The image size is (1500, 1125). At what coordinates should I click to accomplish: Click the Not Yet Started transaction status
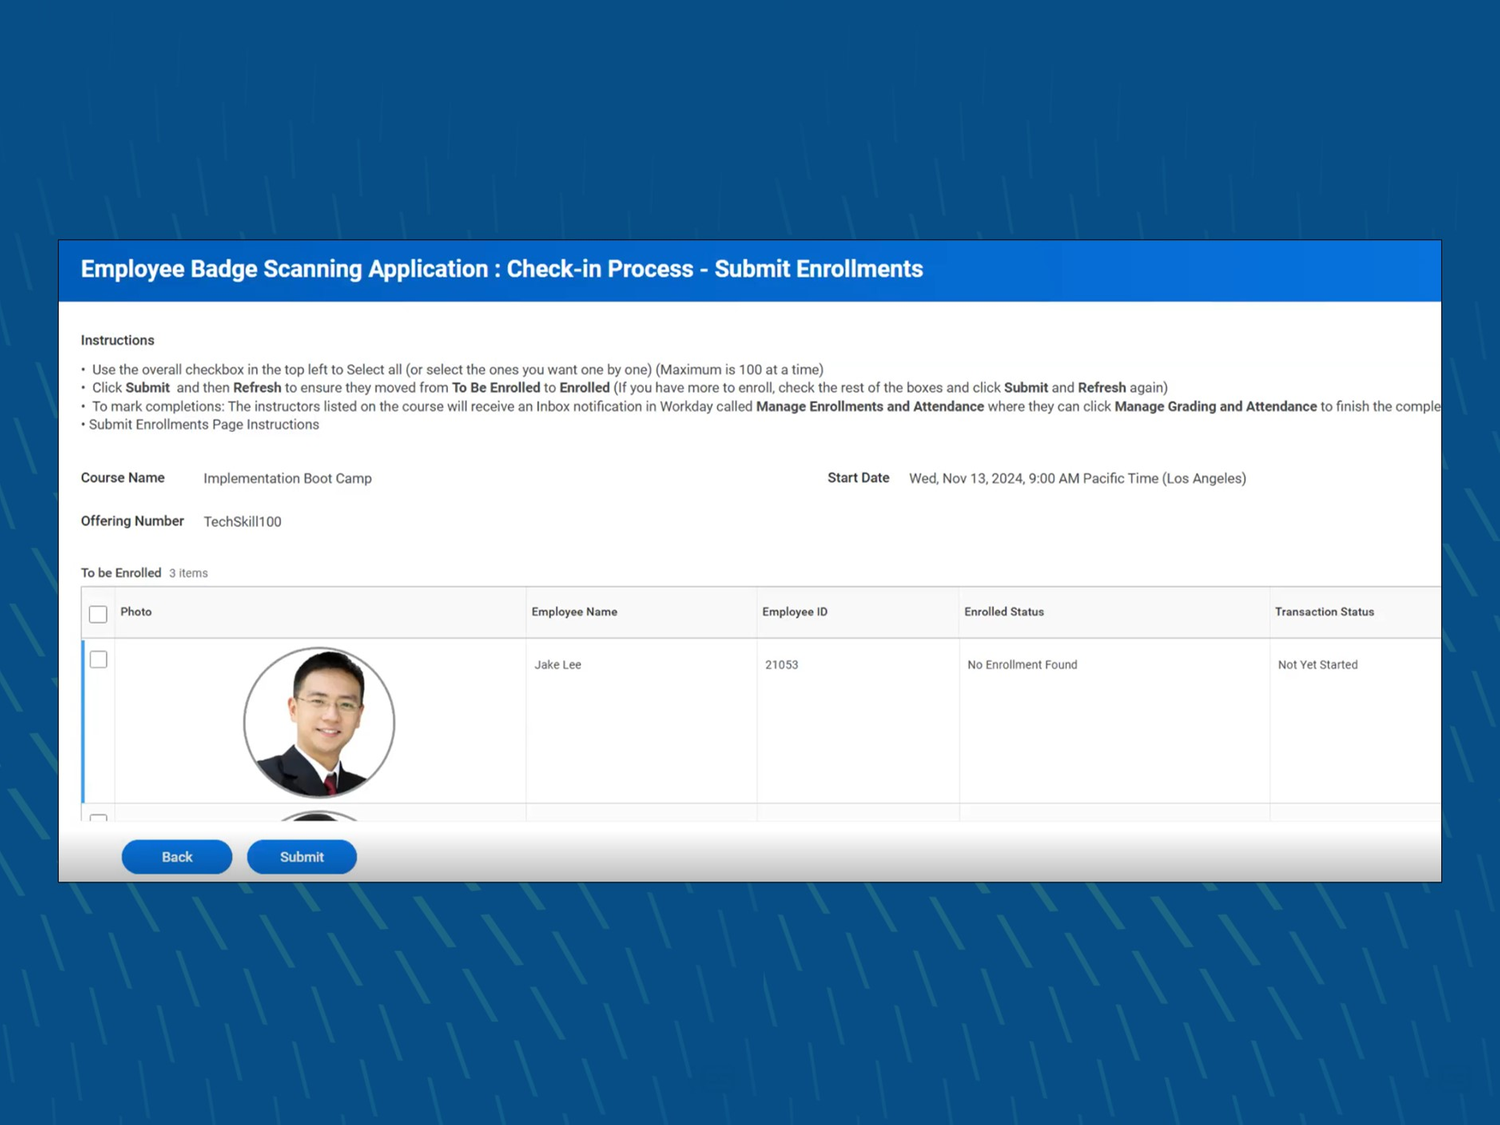1317,664
